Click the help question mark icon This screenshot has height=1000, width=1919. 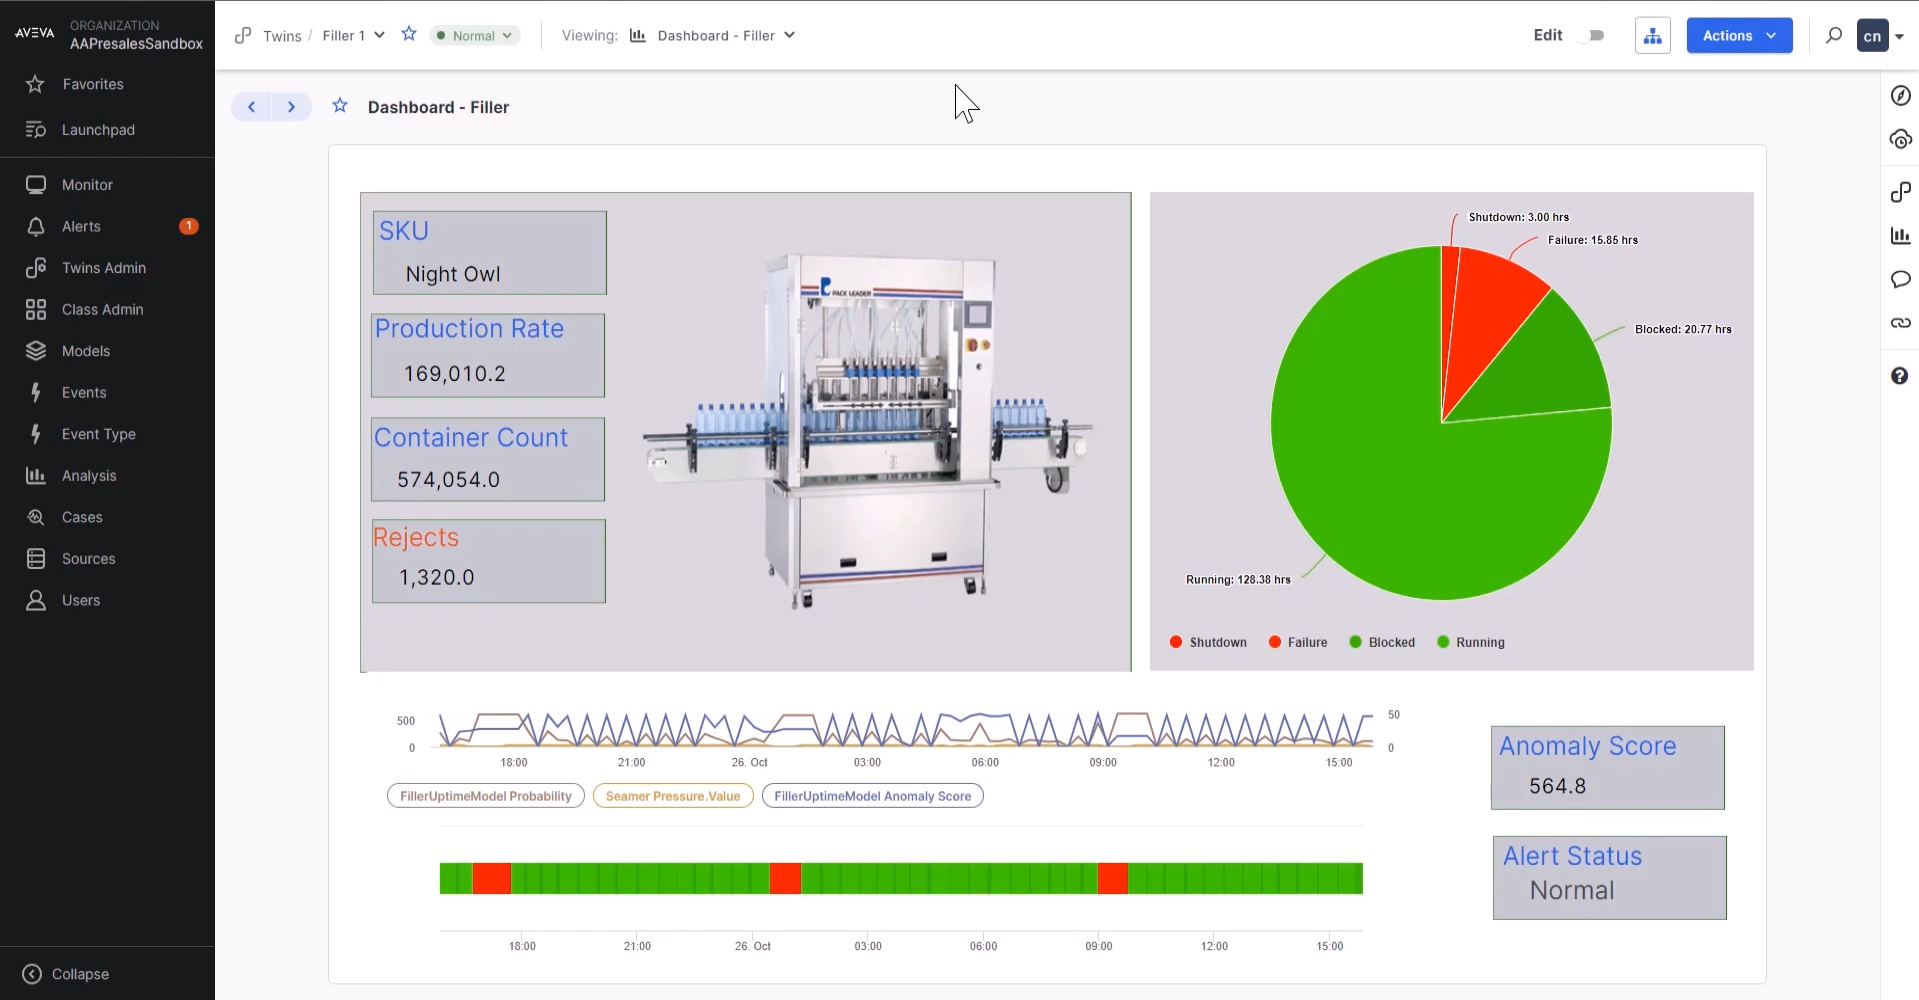tap(1900, 376)
